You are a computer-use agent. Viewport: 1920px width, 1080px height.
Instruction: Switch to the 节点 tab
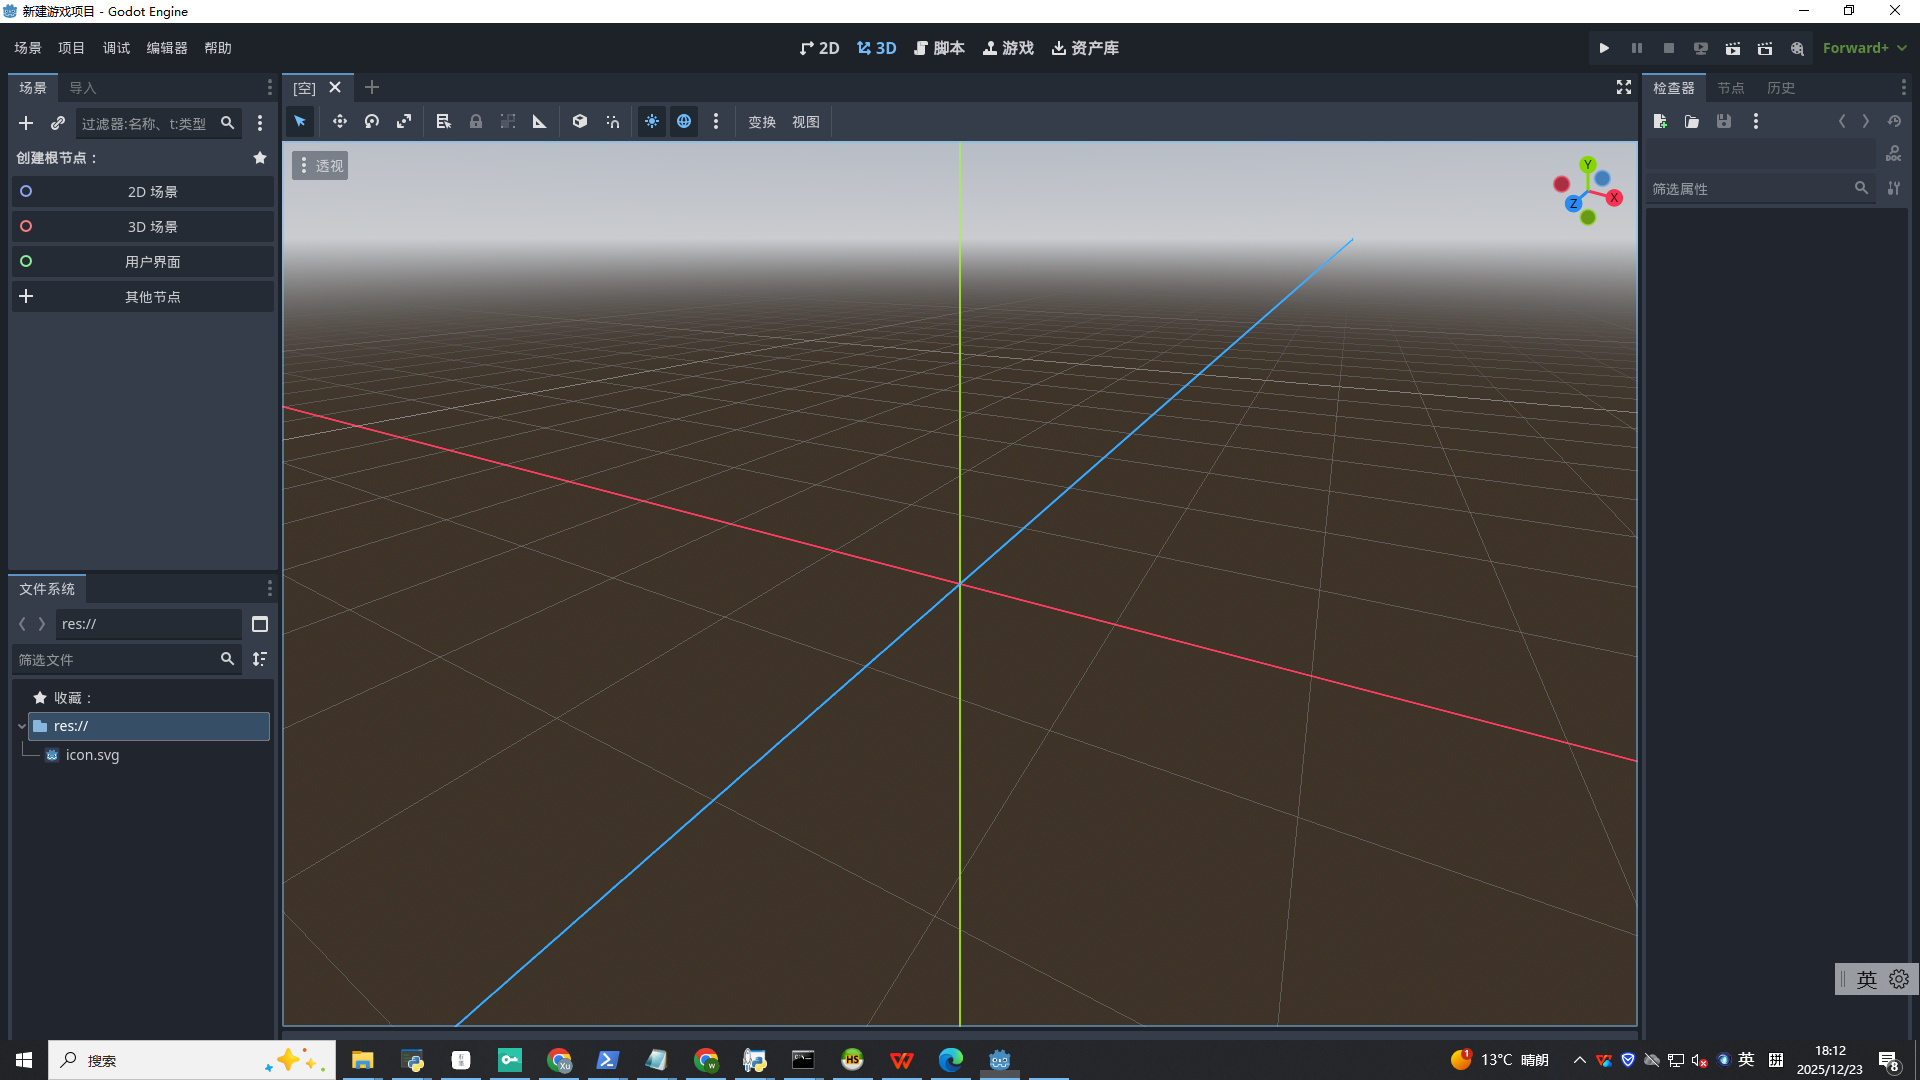click(x=1730, y=88)
